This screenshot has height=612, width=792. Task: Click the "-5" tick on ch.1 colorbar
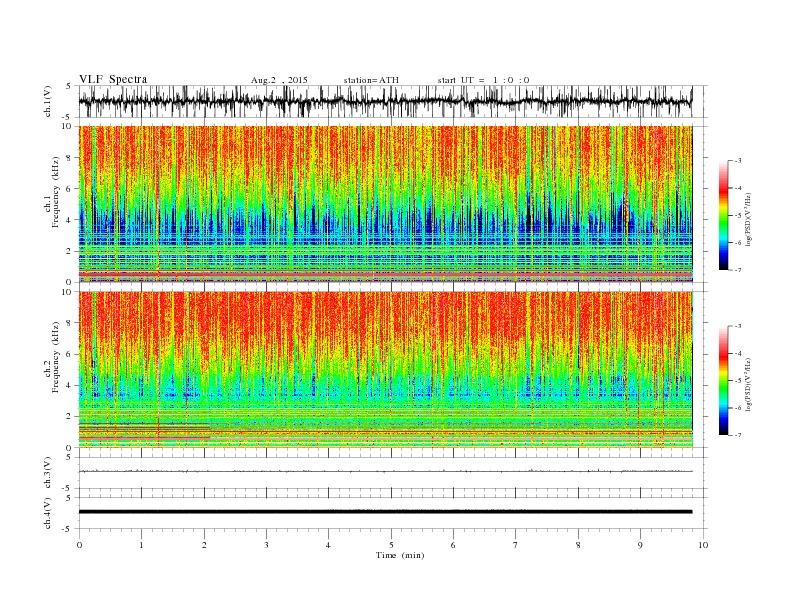[738, 216]
